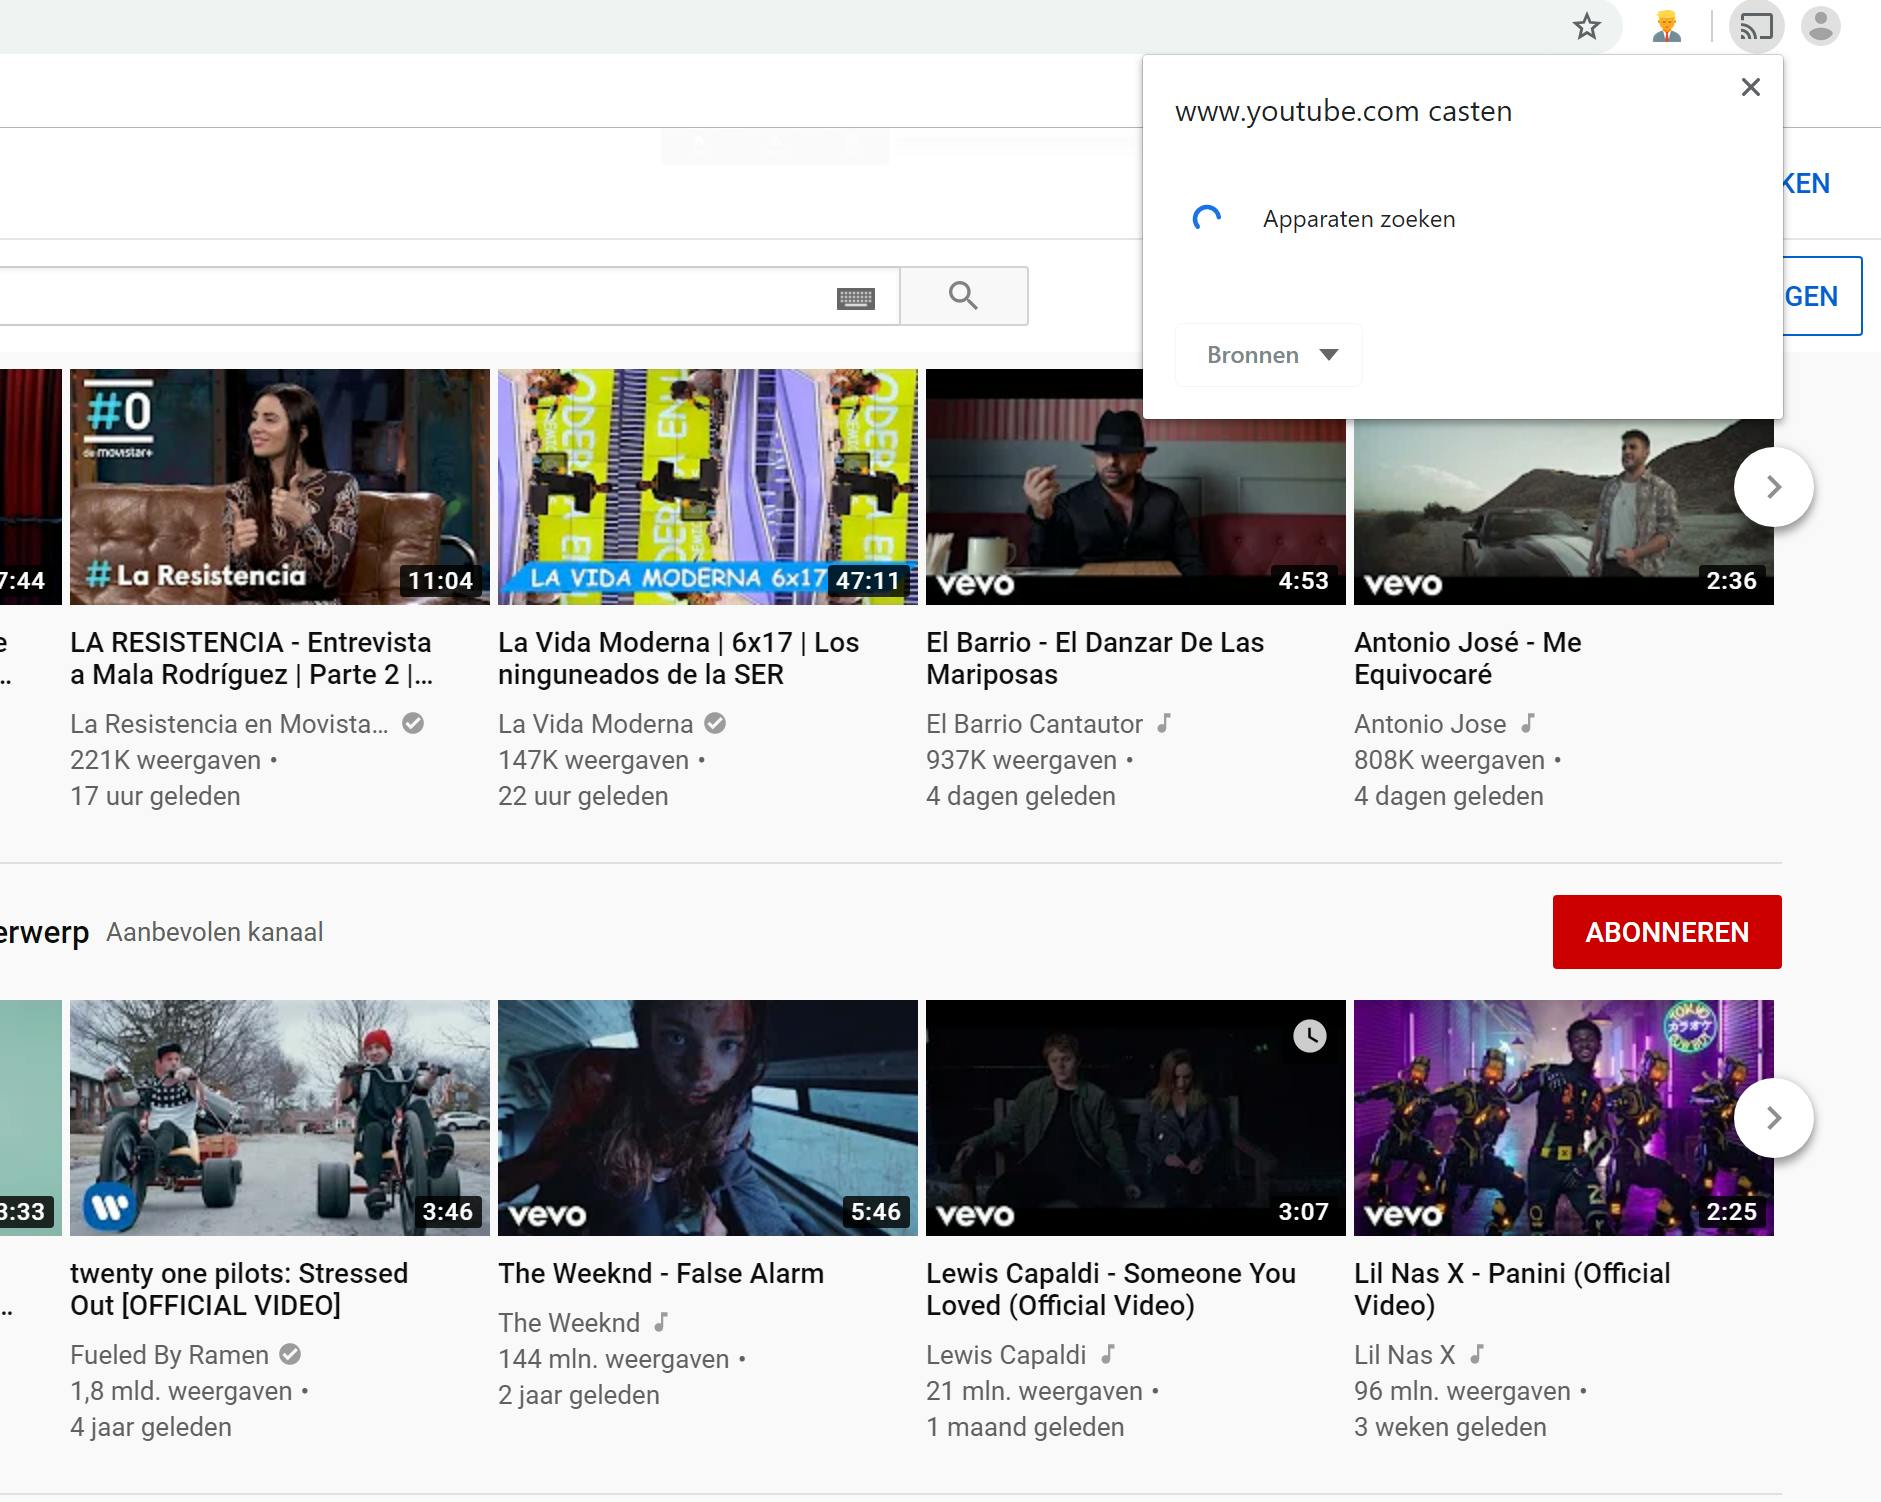Visit La Vida Moderna channel
The width and height of the screenshot is (1881, 1502).
point(596,724)
